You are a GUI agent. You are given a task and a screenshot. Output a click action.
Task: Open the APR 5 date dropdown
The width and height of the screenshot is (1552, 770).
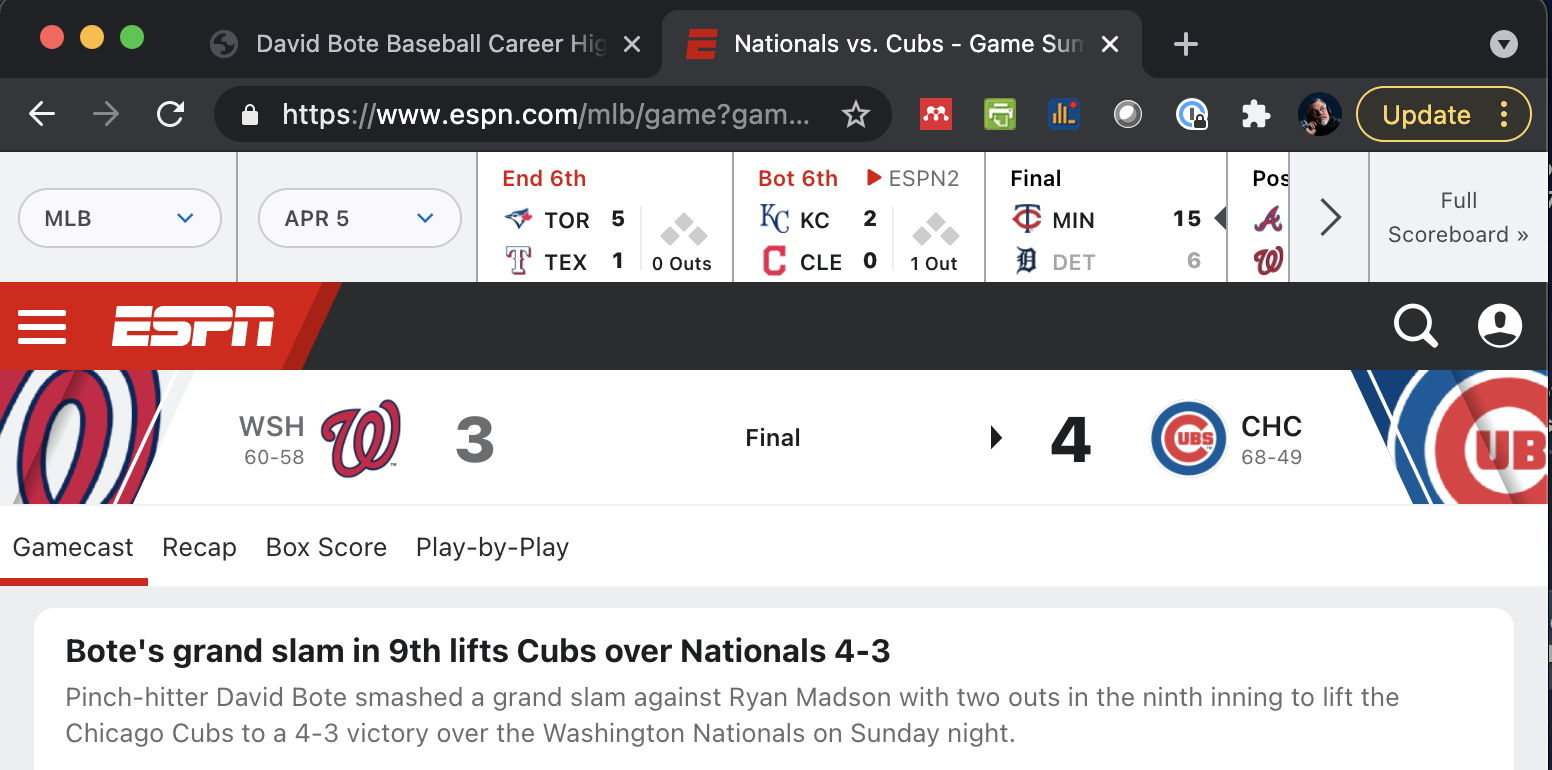coord(360,218)
